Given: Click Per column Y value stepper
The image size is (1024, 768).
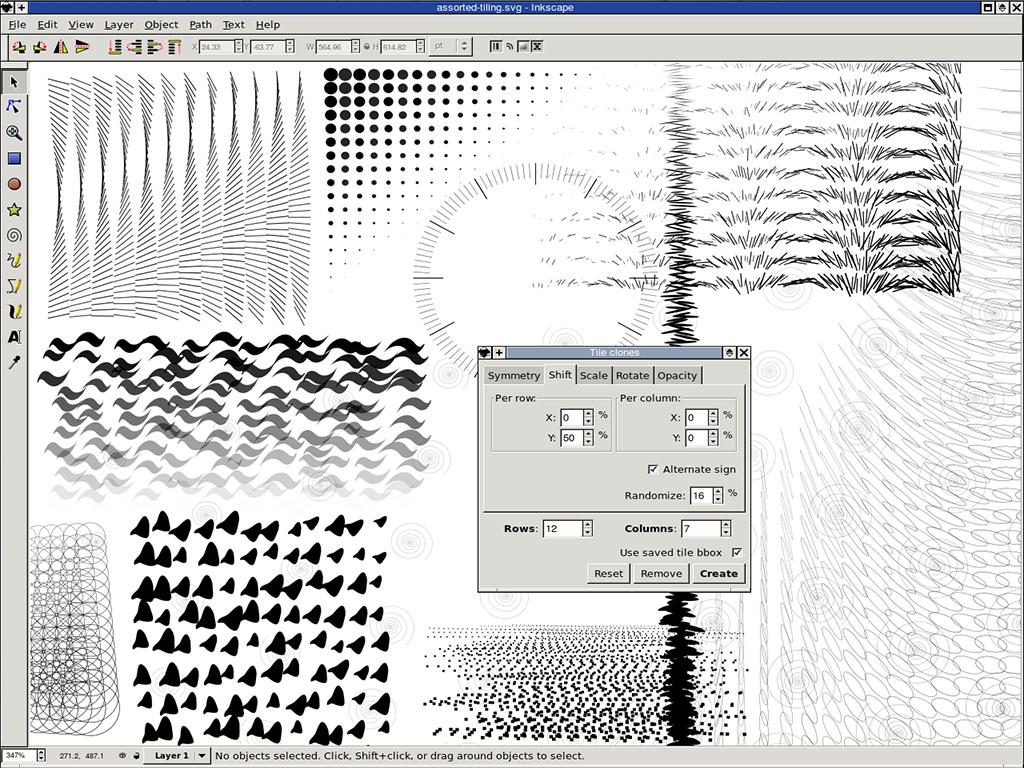Looking at the screenshot, I should (x=713, y=438).
